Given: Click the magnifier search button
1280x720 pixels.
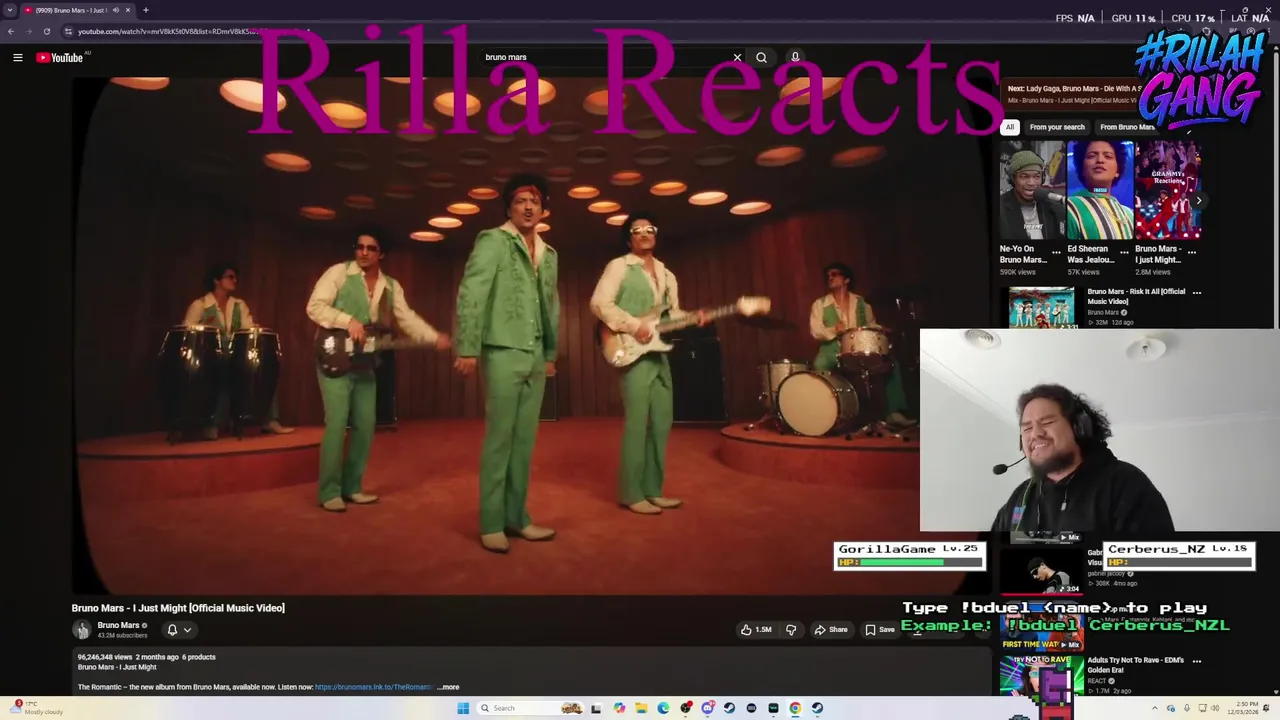Looking at the screenshot, I should click(761, 57).
